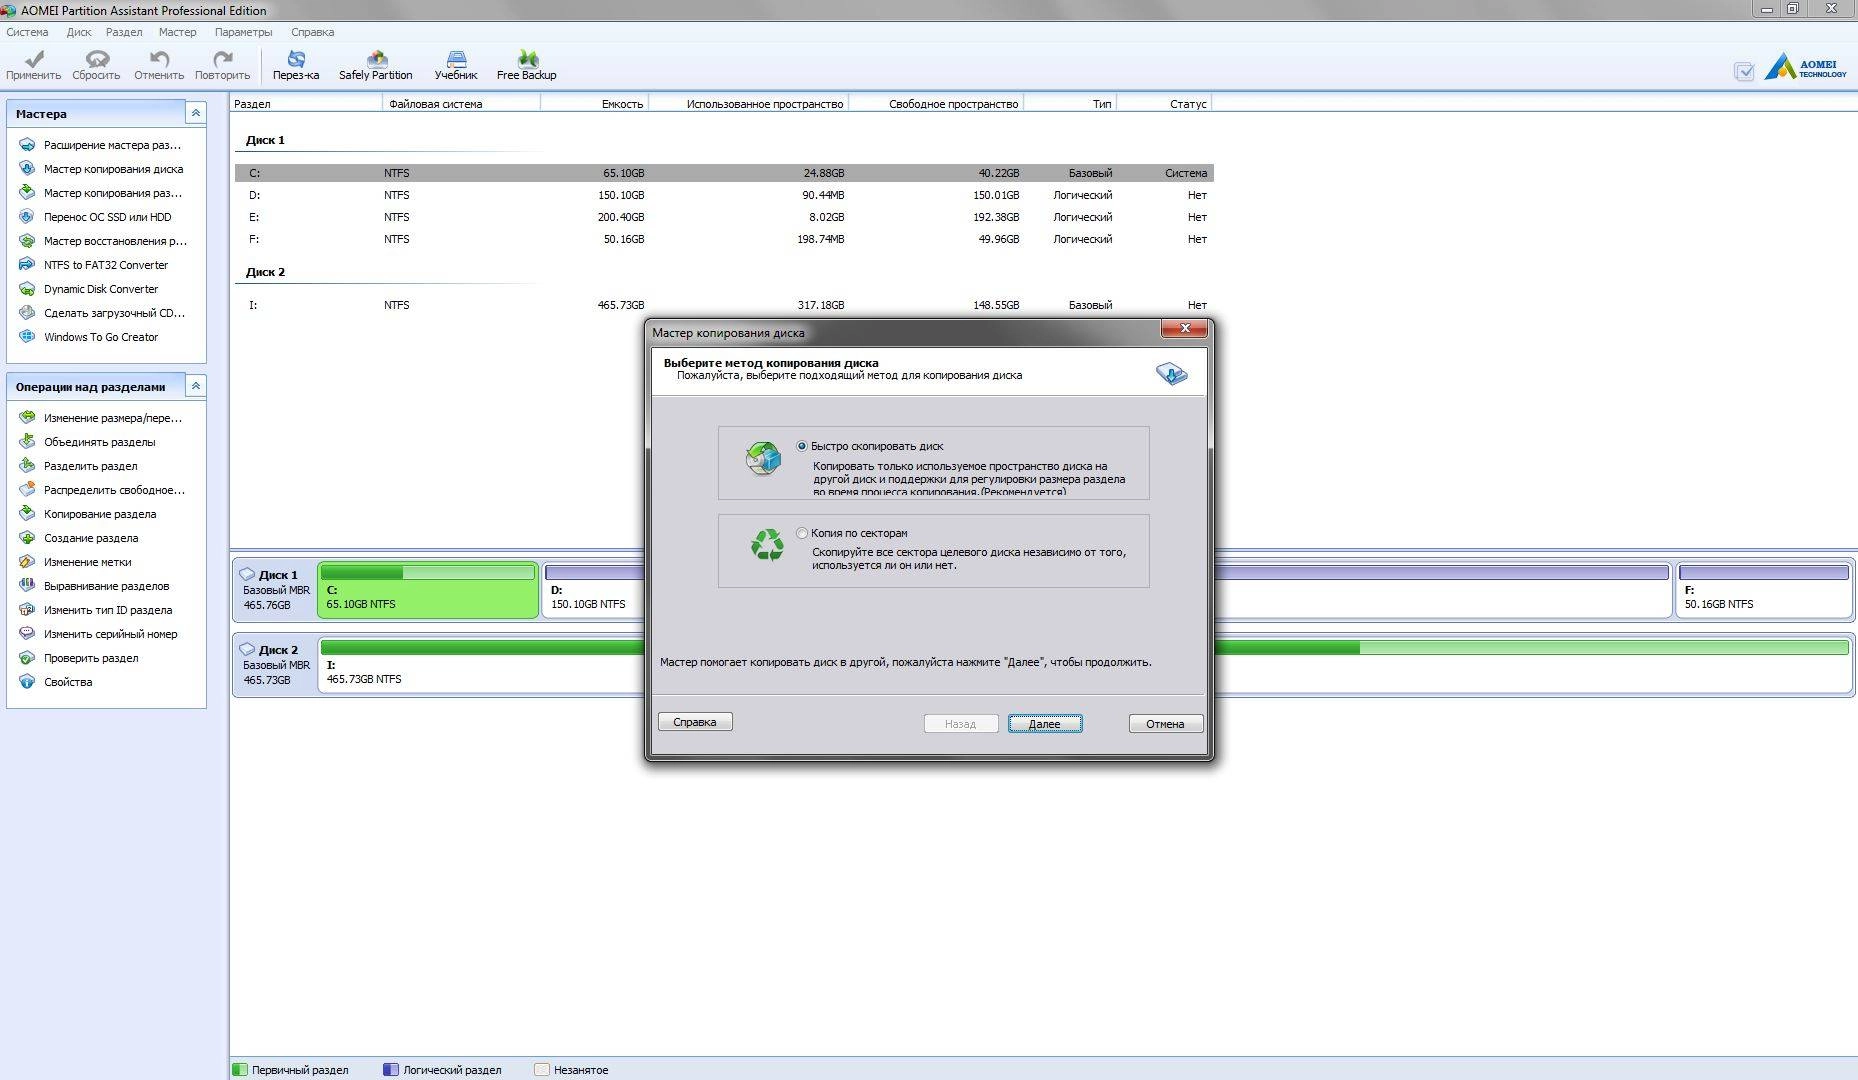Select partition F: block in disk map

(1763, 590)
